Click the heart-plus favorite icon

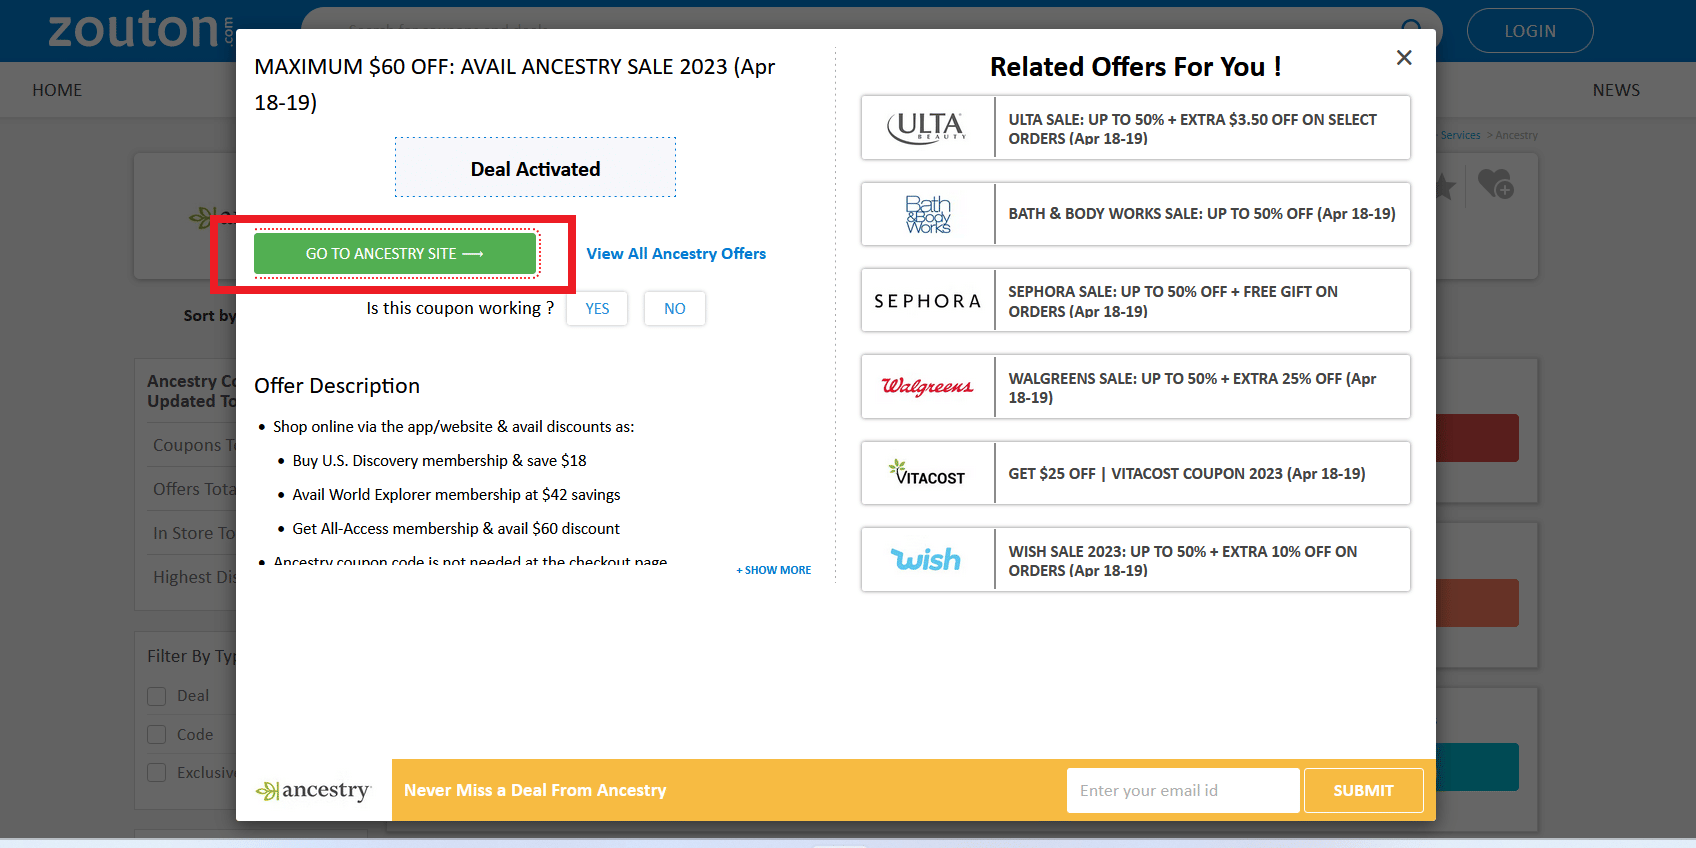(1495, 184)
